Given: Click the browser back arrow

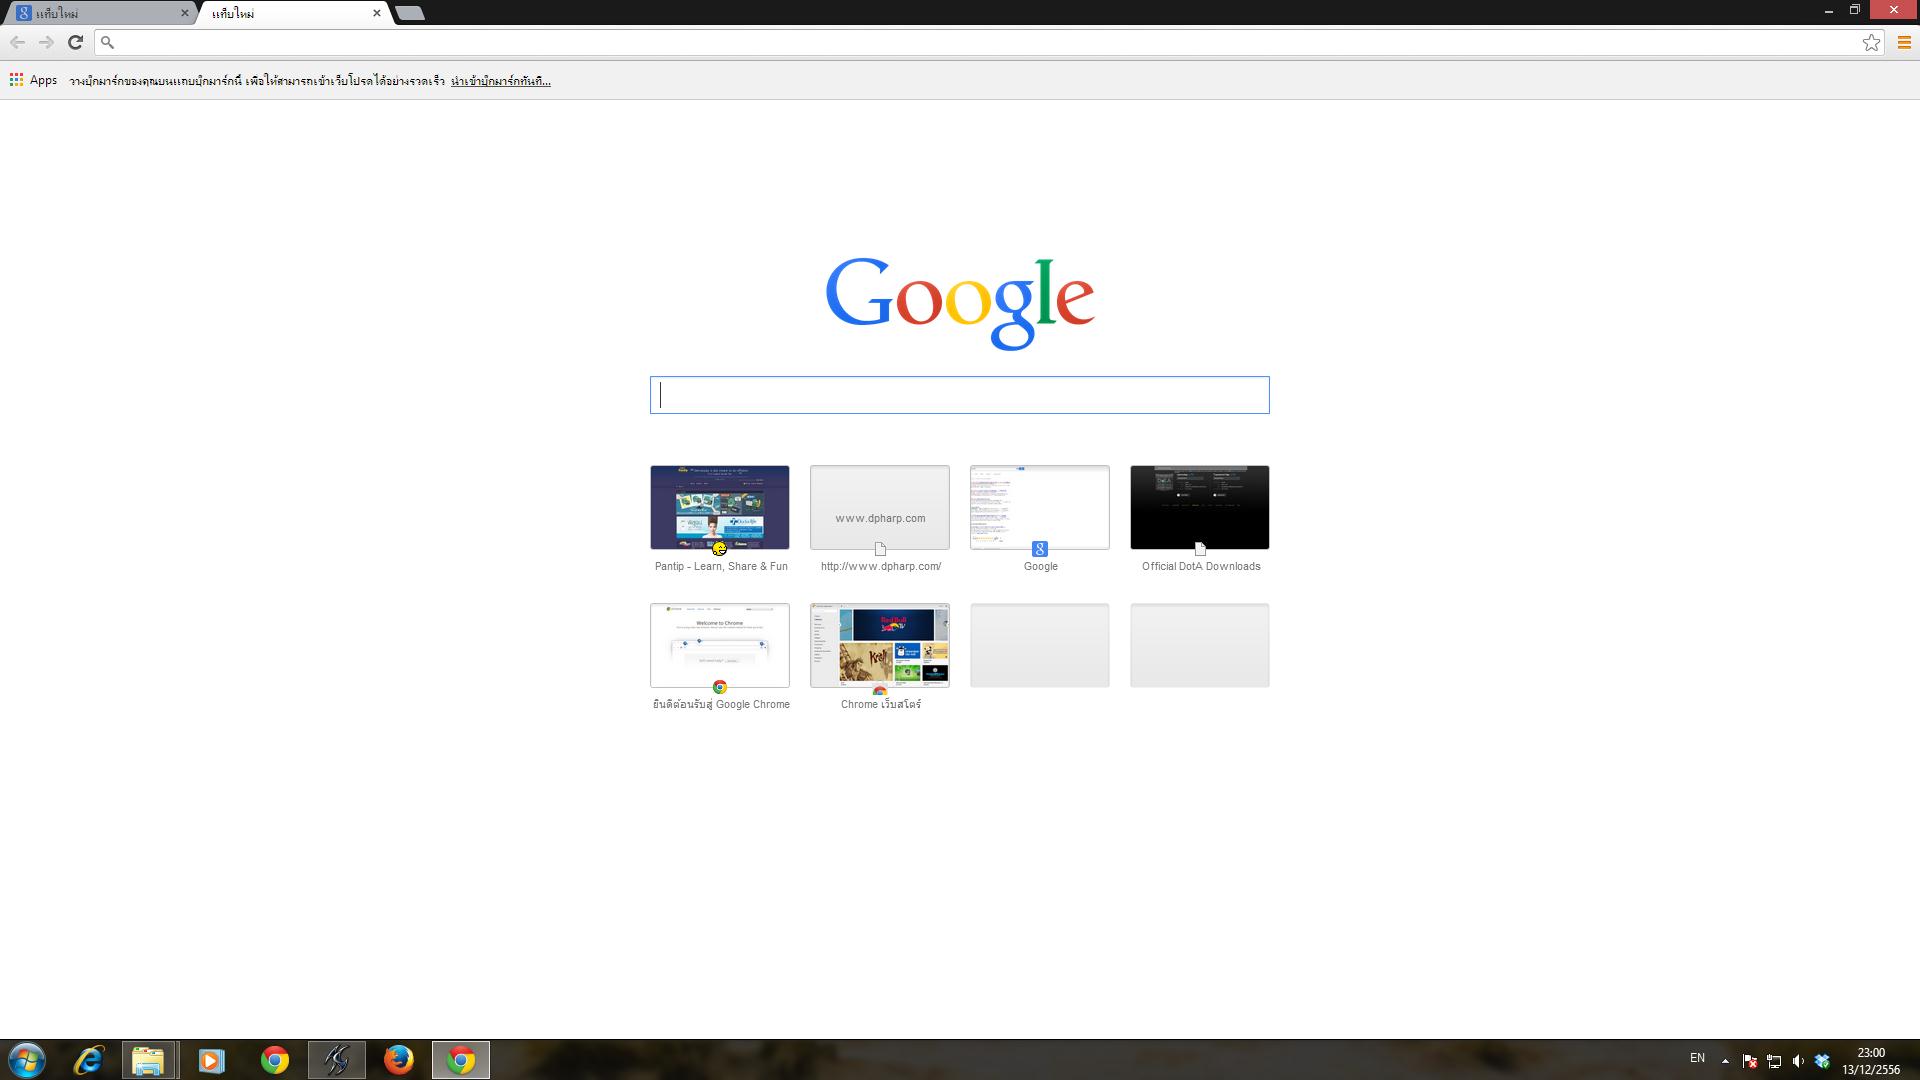Looking at the screenshot, I should (x=17, y=42).
